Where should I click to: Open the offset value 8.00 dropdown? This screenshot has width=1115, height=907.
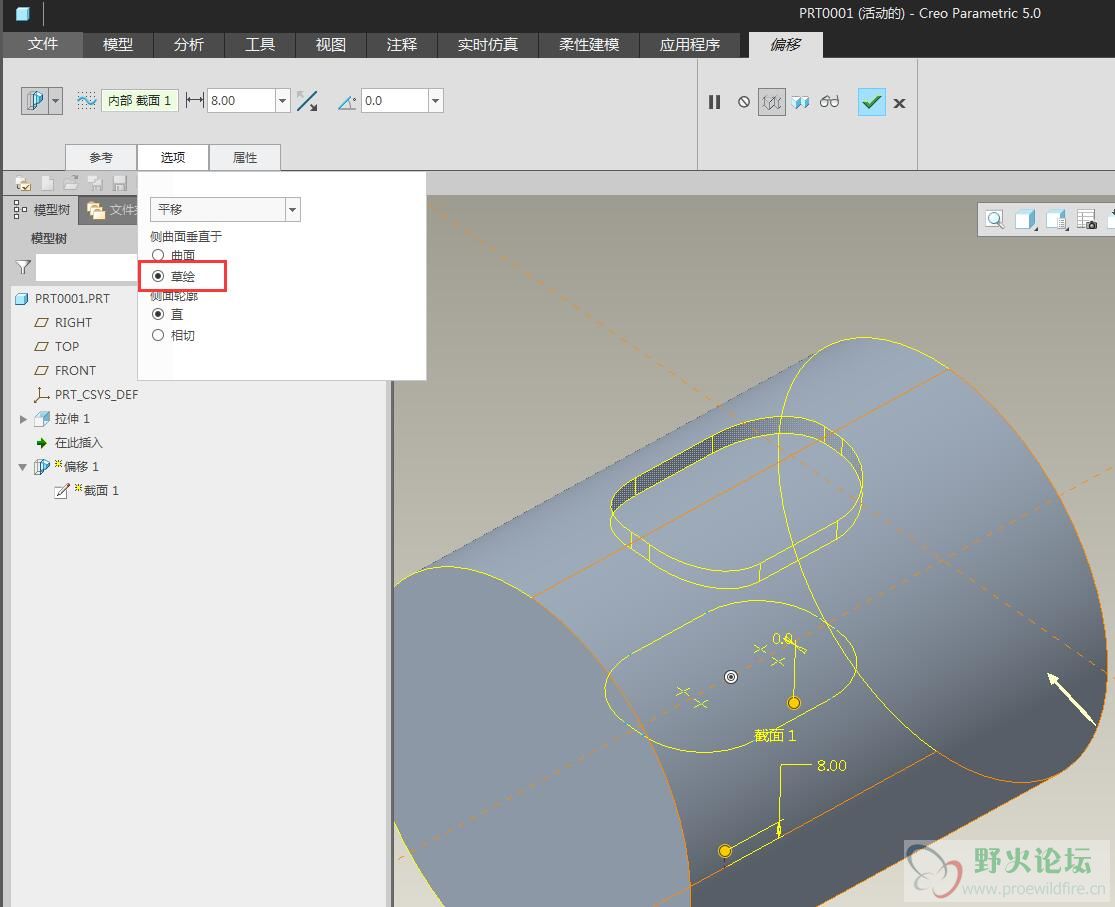pos(282,101)
